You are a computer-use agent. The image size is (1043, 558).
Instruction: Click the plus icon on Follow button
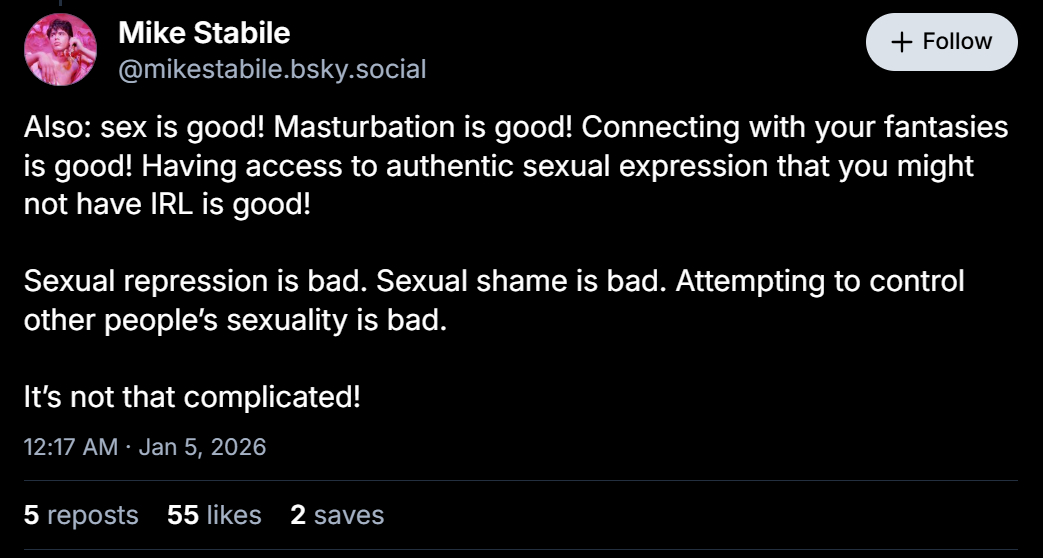pyautogui.click(x=902, y=42)
